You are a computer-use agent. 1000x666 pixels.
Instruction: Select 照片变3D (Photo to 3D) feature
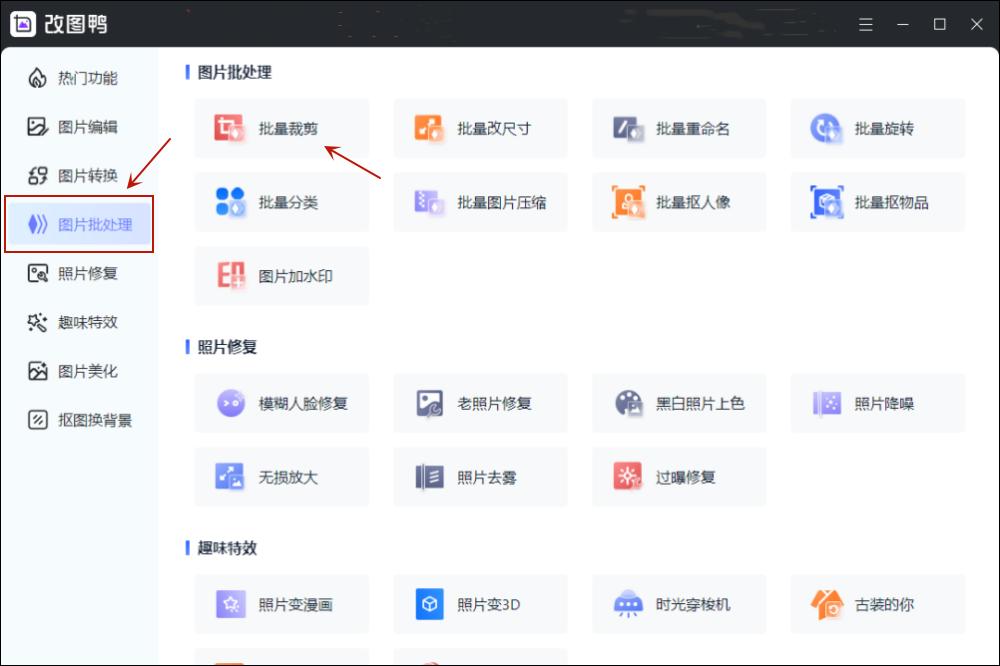coord(480,604)
